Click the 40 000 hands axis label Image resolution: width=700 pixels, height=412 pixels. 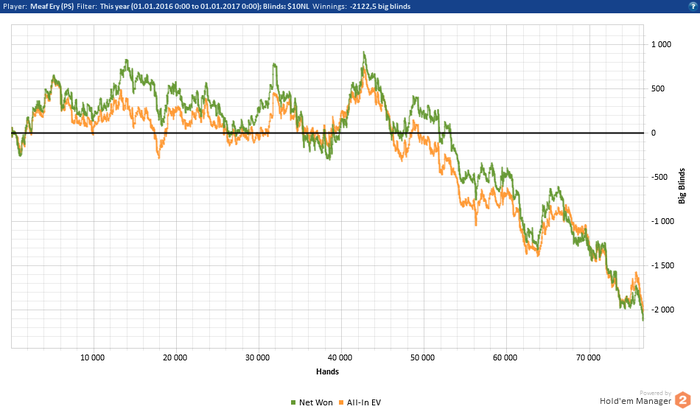(340, 358)
